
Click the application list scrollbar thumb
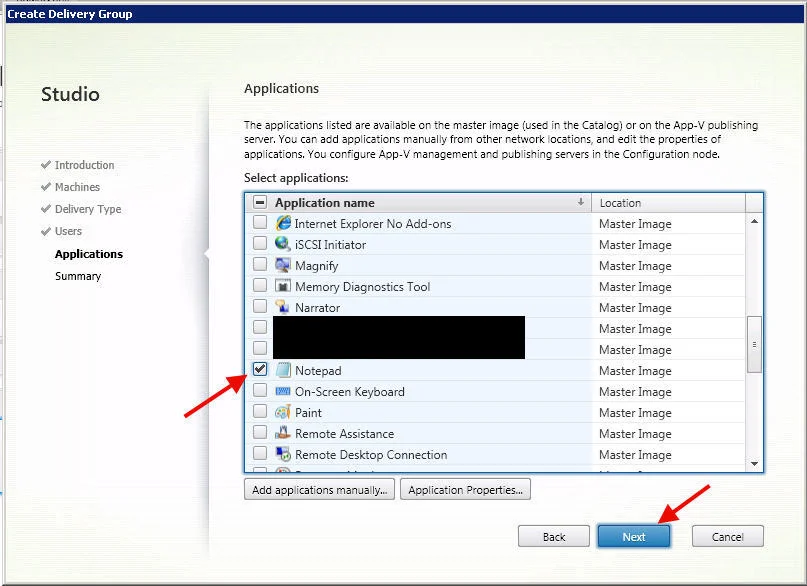tap(754, 344)
